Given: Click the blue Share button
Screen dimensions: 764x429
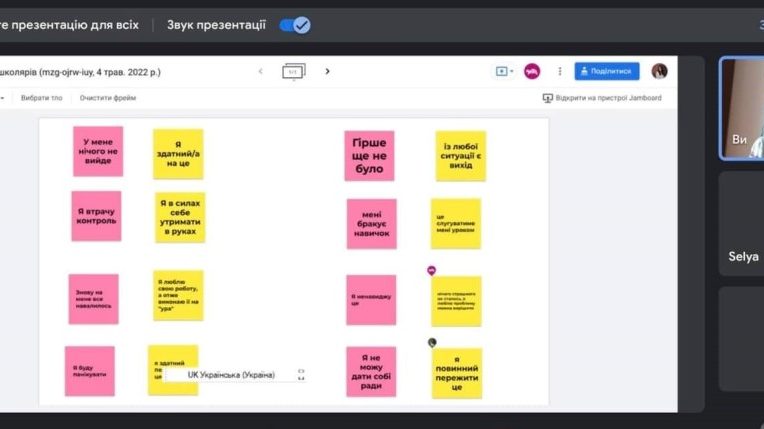Looking at the screenshot, I should click(606, 71).
